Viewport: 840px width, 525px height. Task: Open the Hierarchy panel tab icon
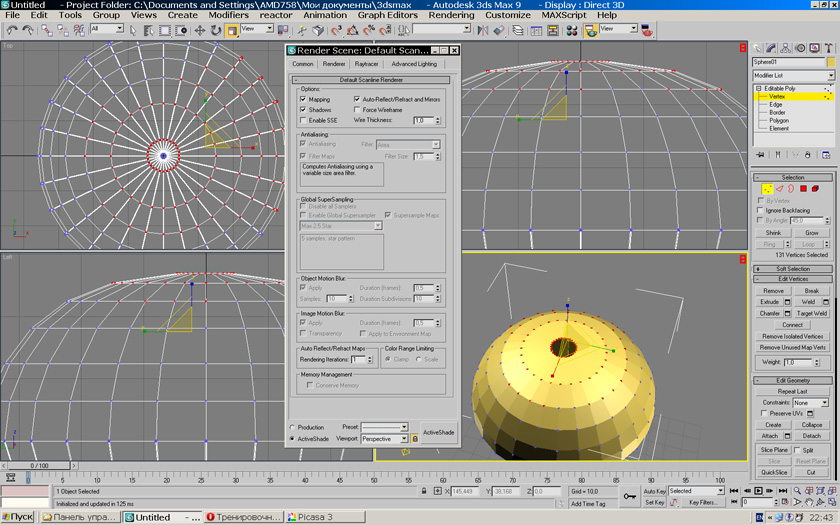(786, 48)
